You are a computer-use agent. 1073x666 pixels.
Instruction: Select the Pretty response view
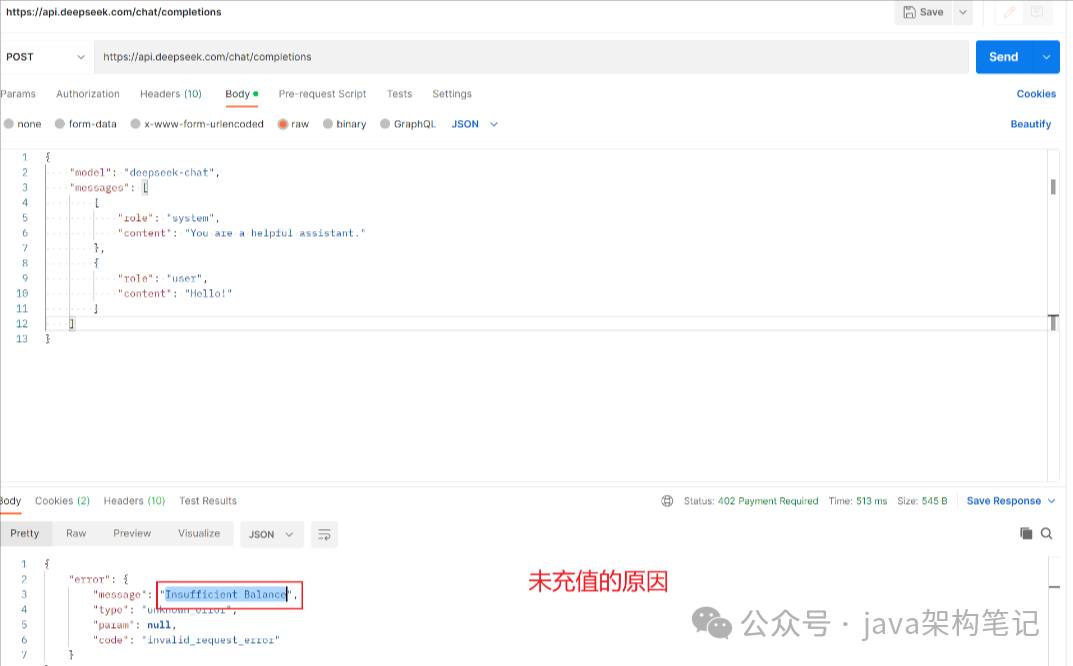[25, 533]
